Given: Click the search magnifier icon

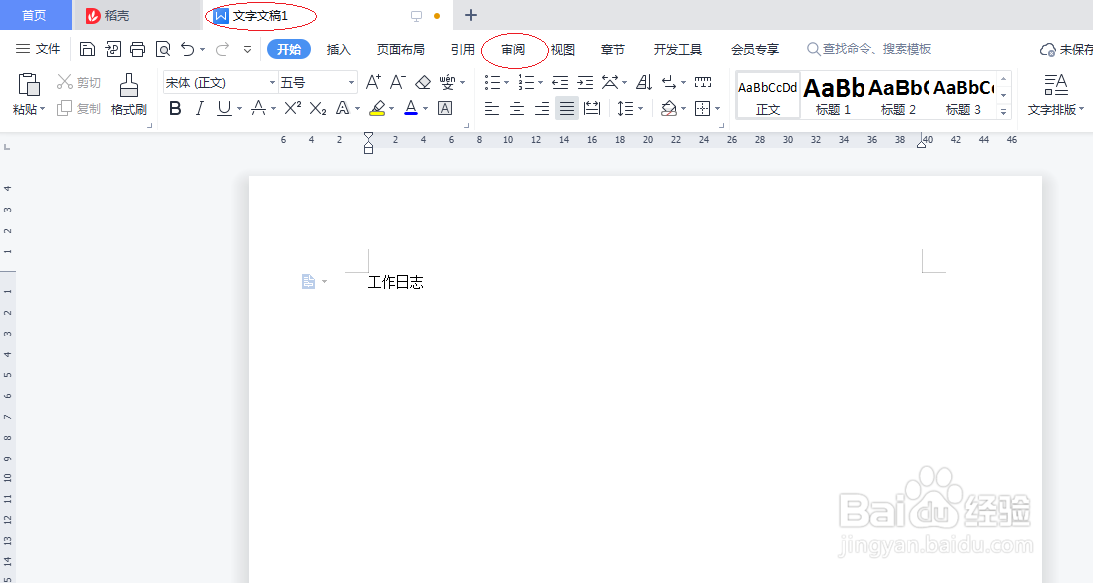Looking at the screenshot, I should pyautogui.click(x=813, y=49).
